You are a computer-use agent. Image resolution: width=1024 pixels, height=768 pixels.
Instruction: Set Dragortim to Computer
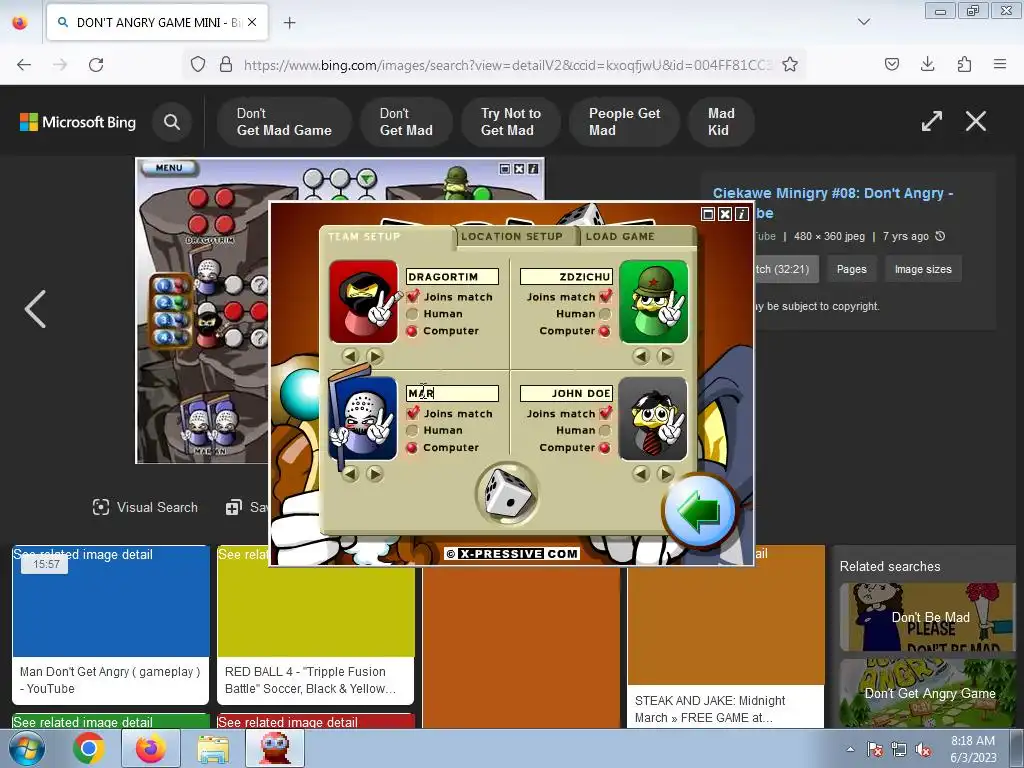pos(412,331)
